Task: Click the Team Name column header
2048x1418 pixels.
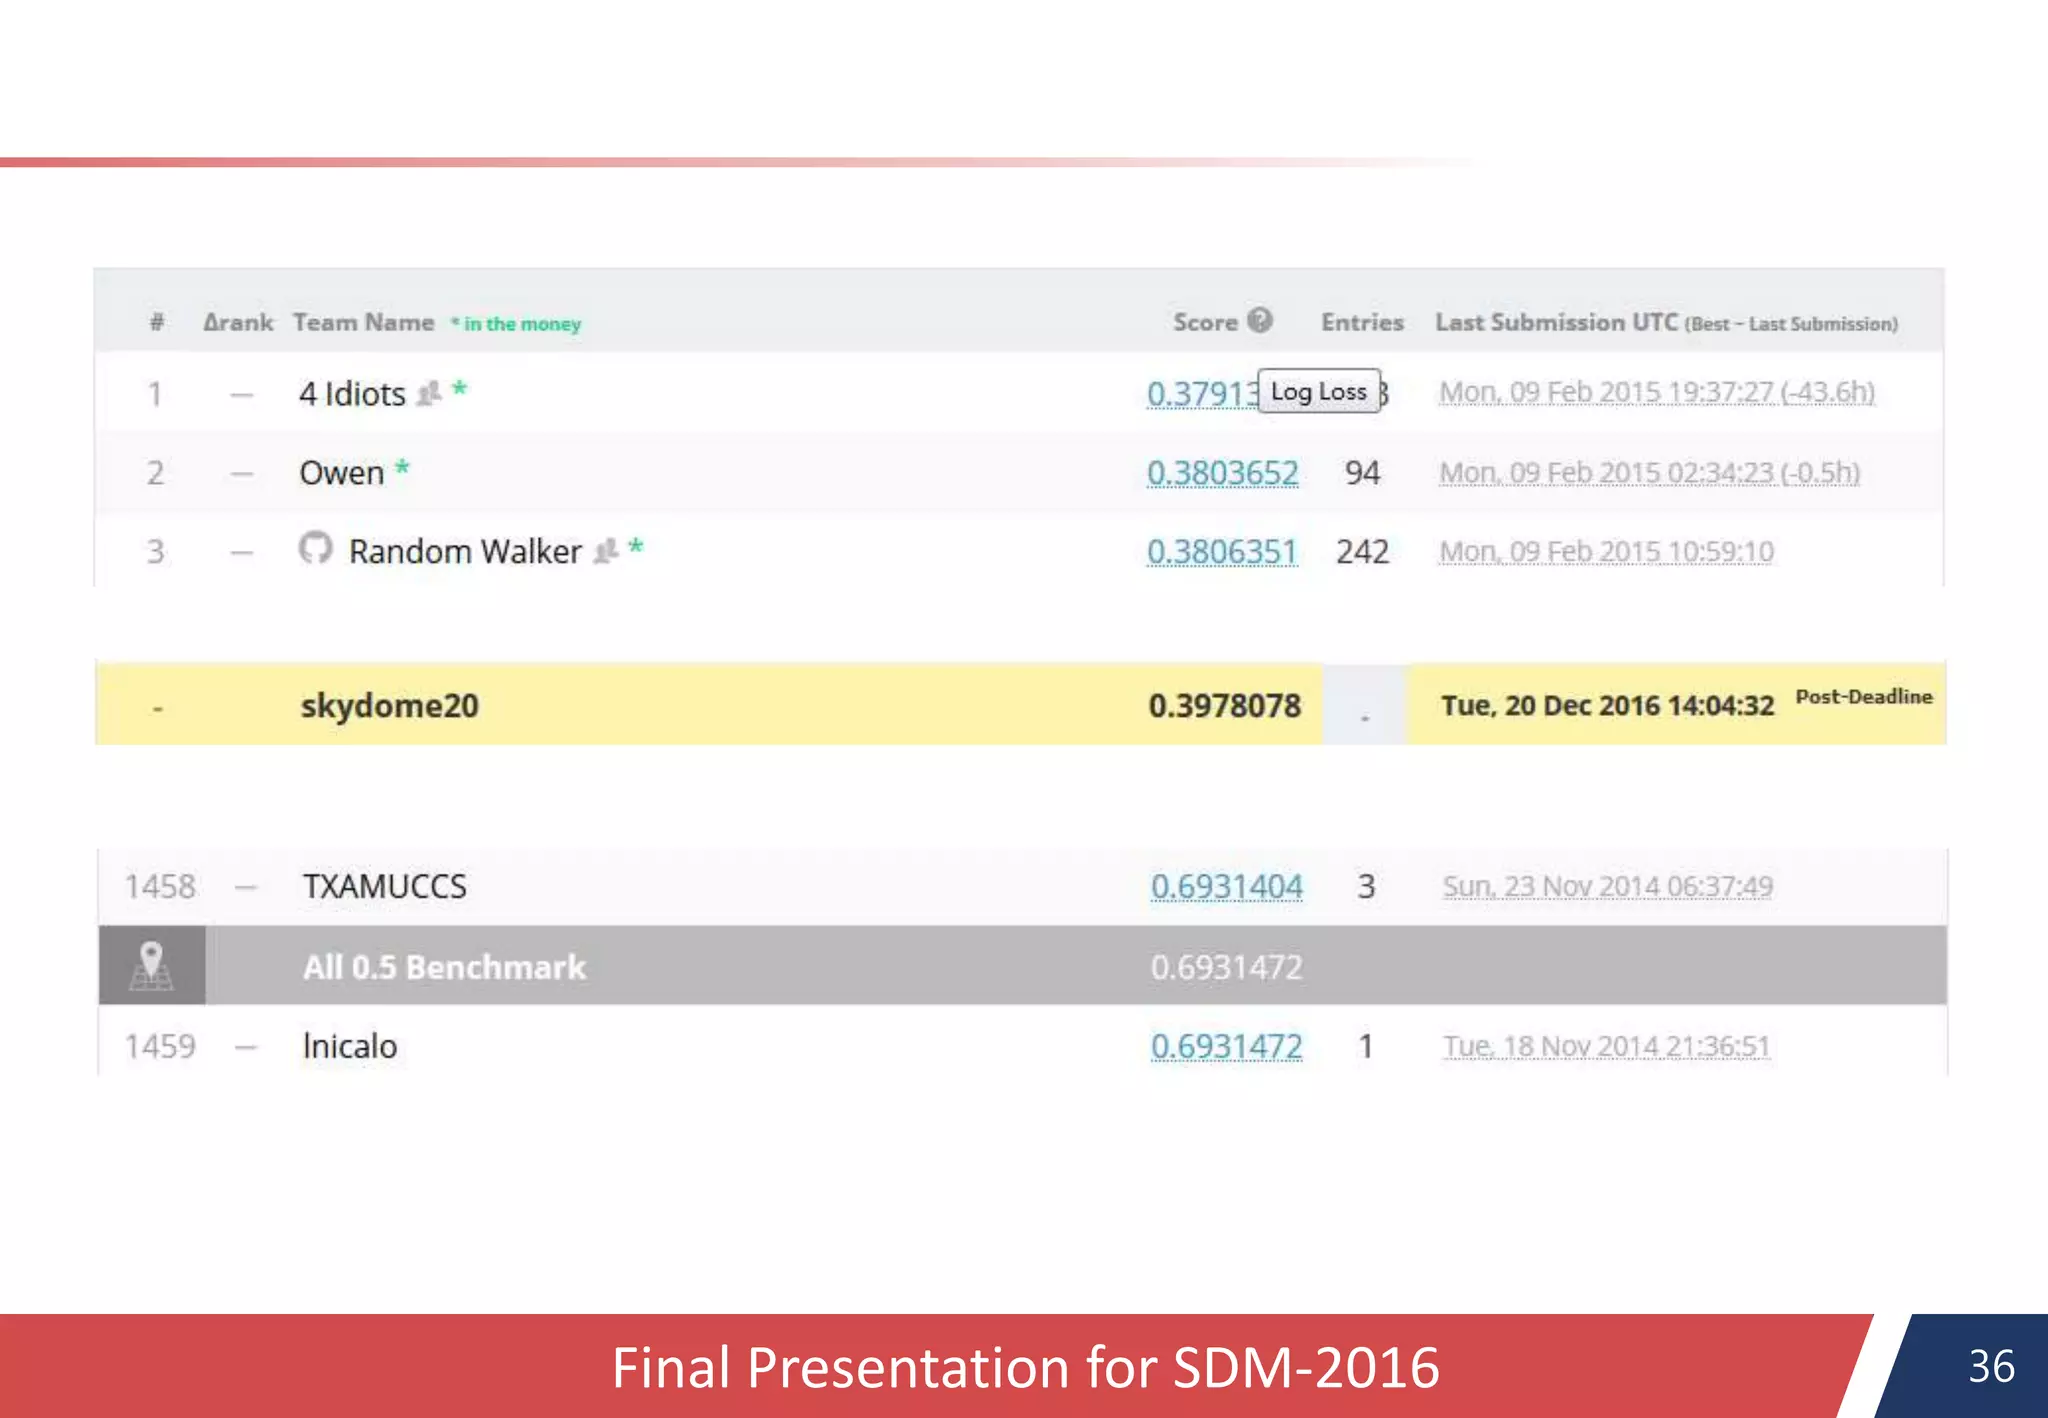Action: click(x=364, y=322)
